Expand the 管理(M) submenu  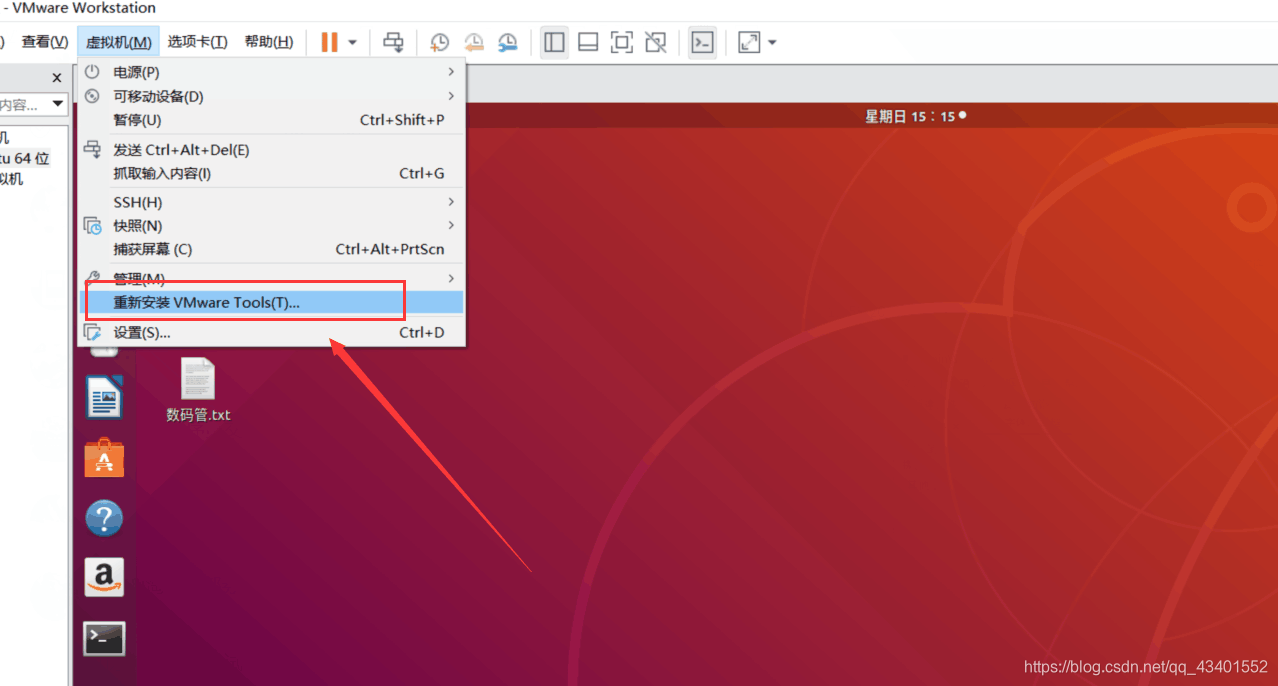pyautogui.click(x=271, y=278)
